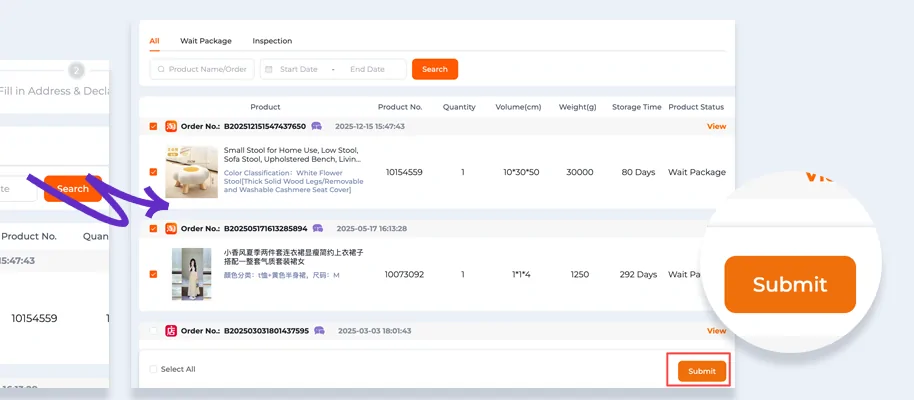Click product number 10154559 in main table
Viewport: 914px width, 400px height.
tap(404, 172)
